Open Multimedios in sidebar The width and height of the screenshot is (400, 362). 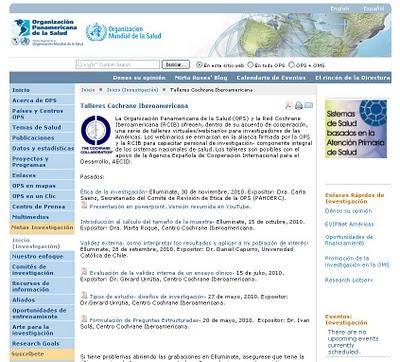[x=42, y=217]
